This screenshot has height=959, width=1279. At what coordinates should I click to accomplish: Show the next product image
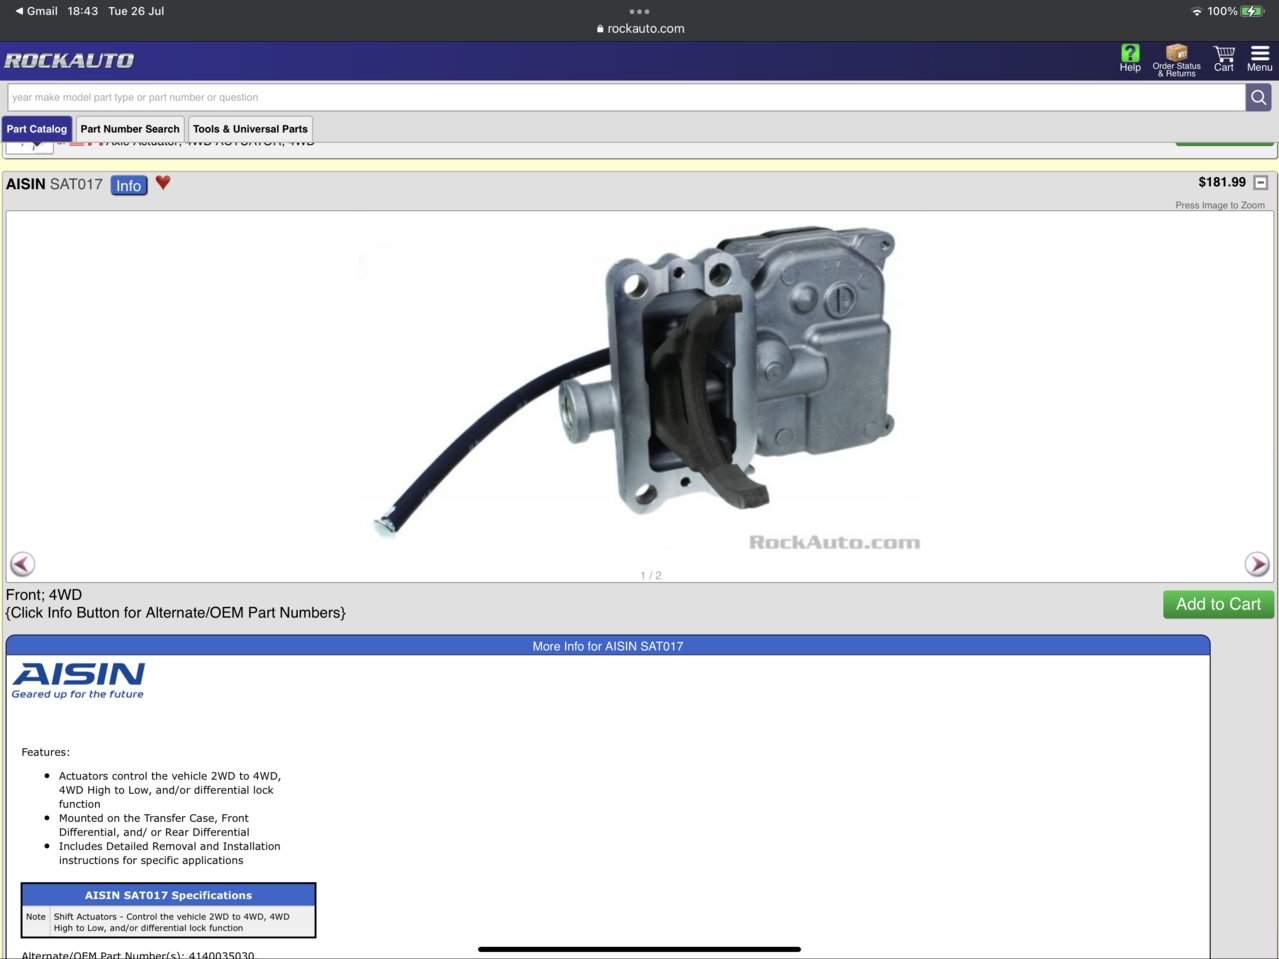[1257, 564]
